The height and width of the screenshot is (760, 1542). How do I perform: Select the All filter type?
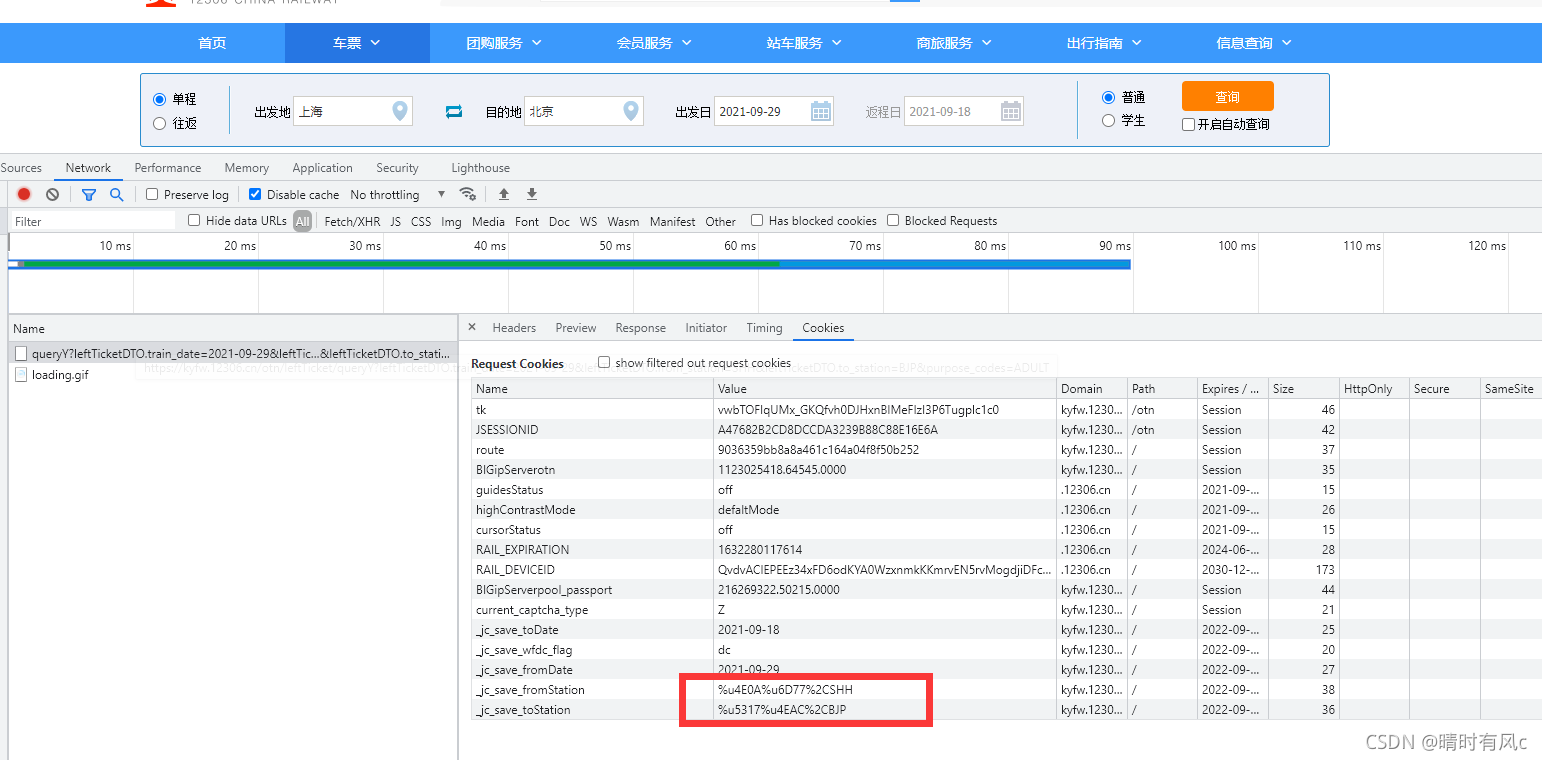point(302,221)
